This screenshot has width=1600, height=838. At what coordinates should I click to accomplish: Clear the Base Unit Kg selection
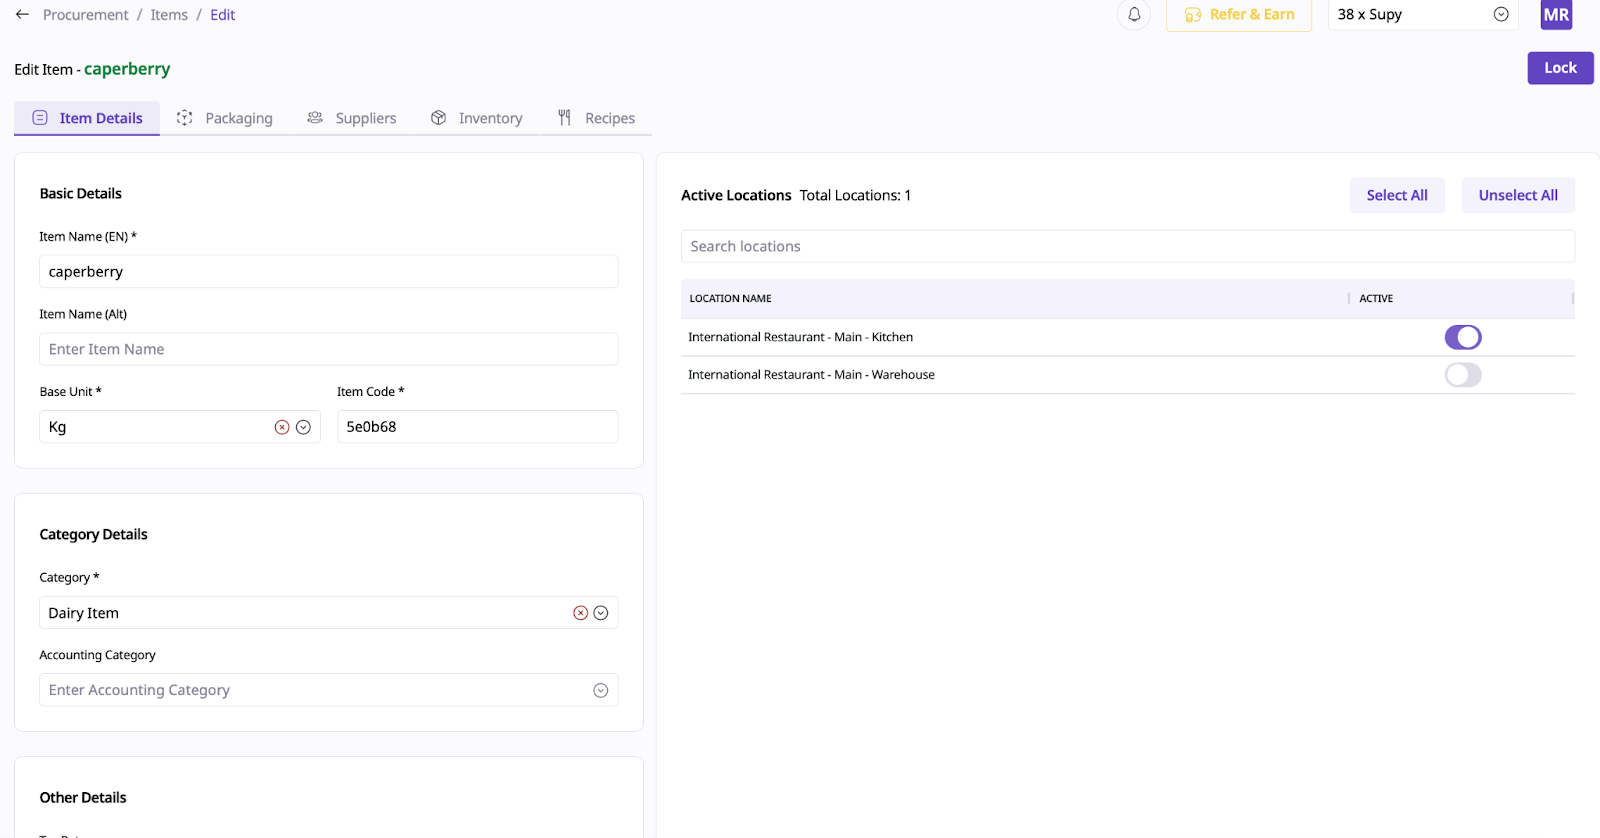[282, 427]
